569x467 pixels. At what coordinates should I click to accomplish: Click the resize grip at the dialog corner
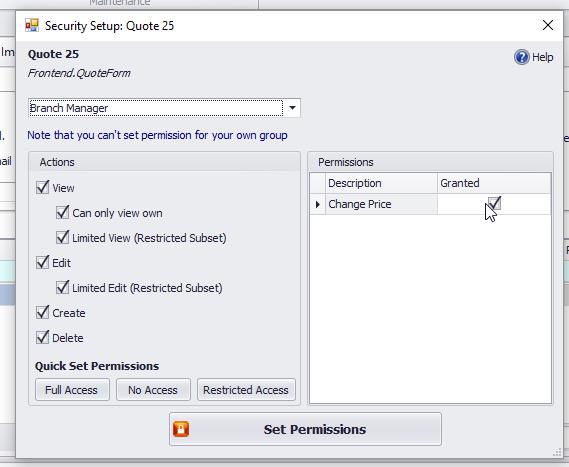pyautogui.click(x=557, y=452)
